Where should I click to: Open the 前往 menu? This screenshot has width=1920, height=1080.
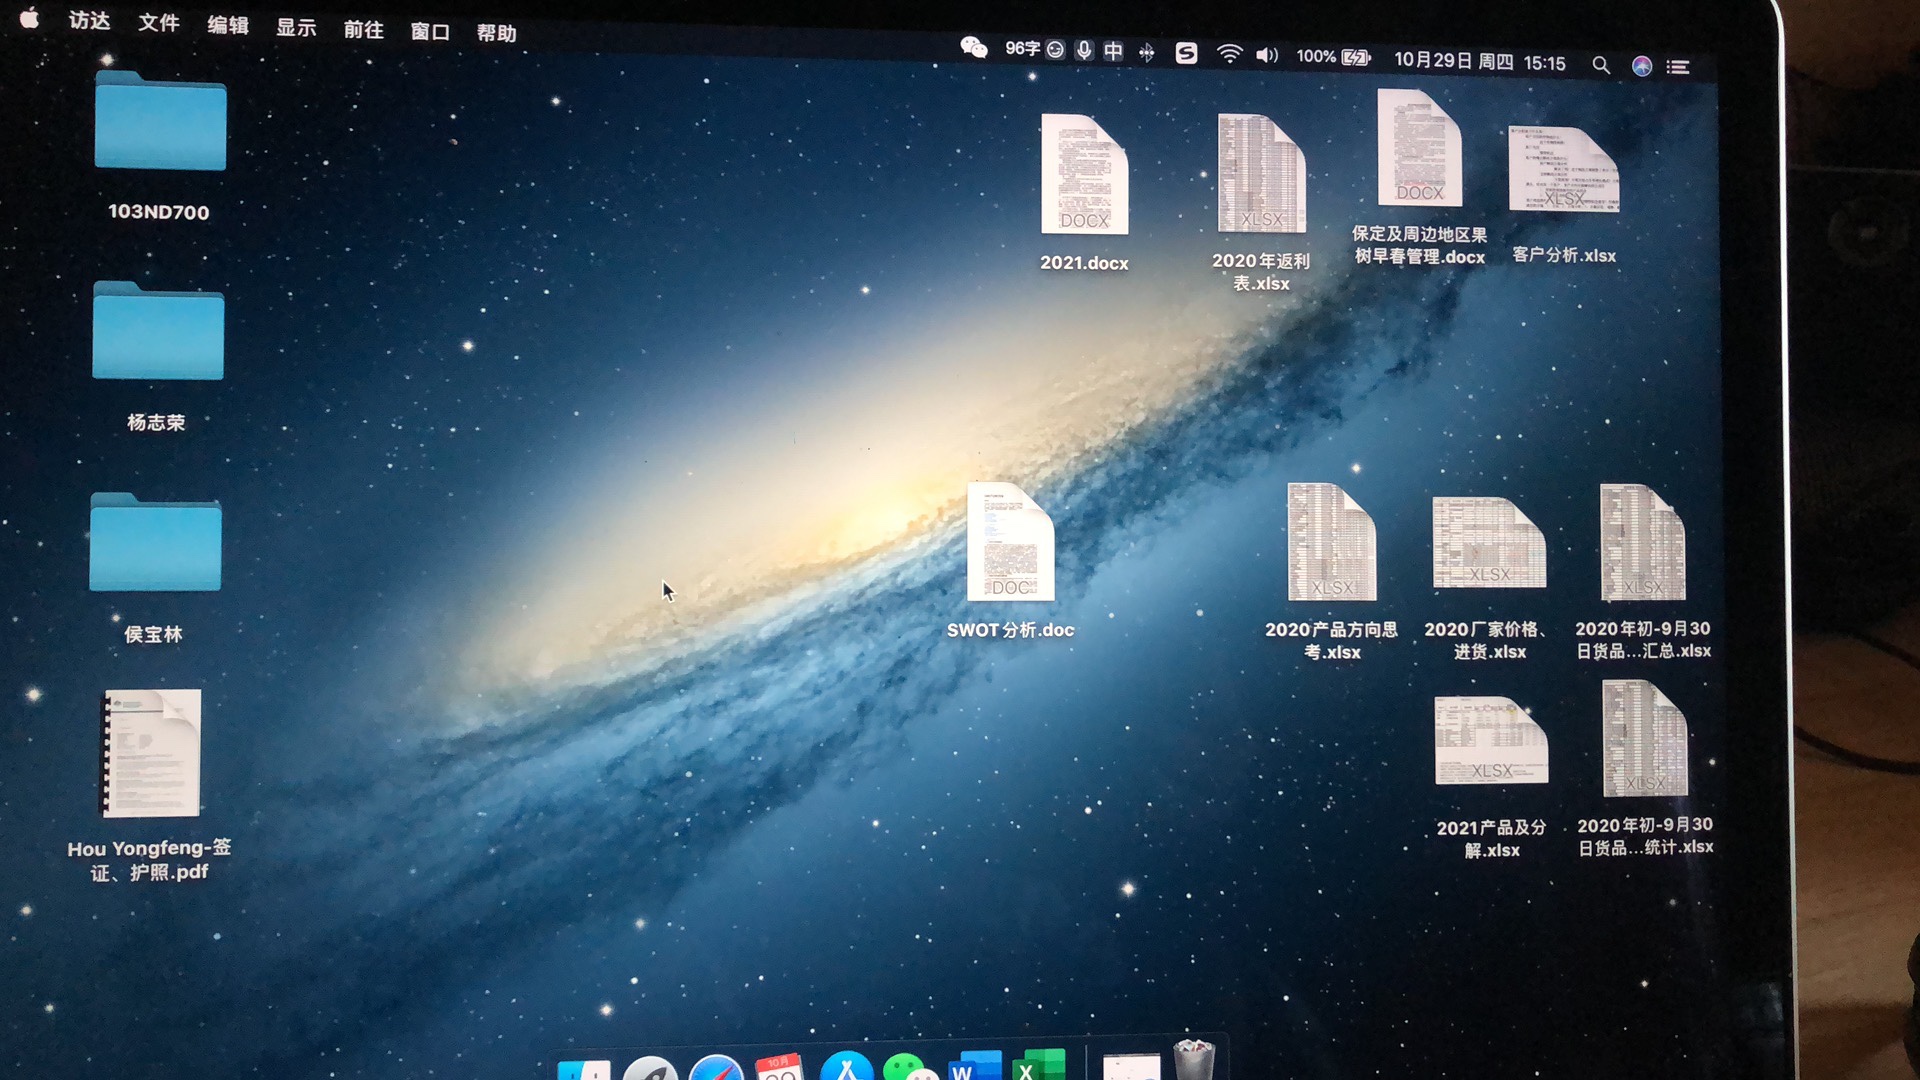point(363,29)
